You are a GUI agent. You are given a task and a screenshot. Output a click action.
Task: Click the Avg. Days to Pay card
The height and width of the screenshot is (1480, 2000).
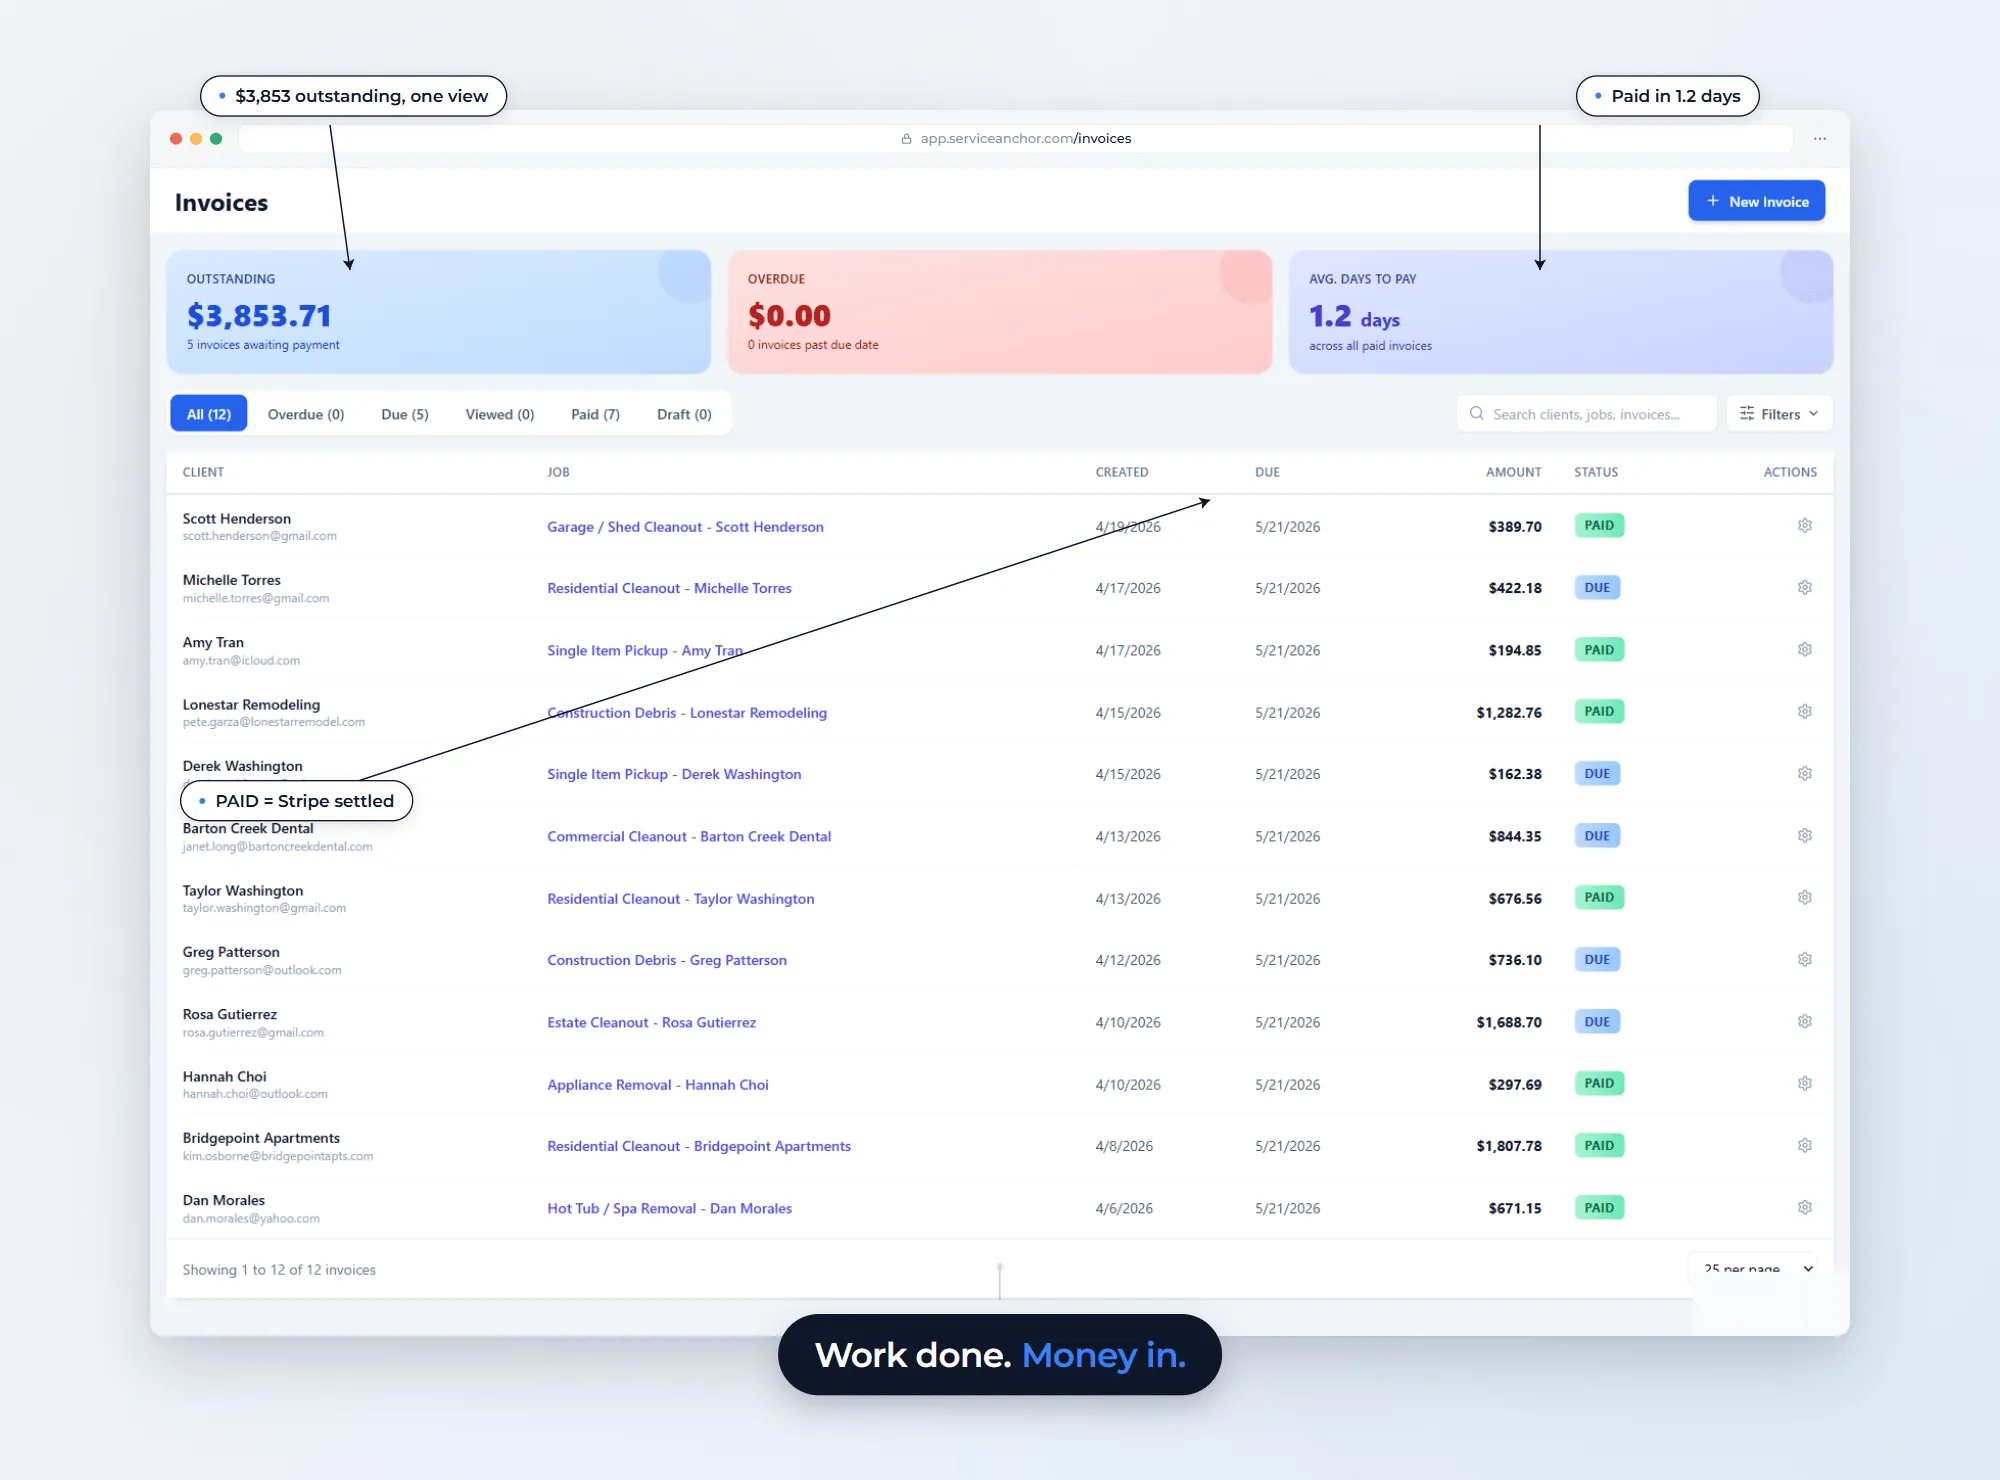point(1561,312)
